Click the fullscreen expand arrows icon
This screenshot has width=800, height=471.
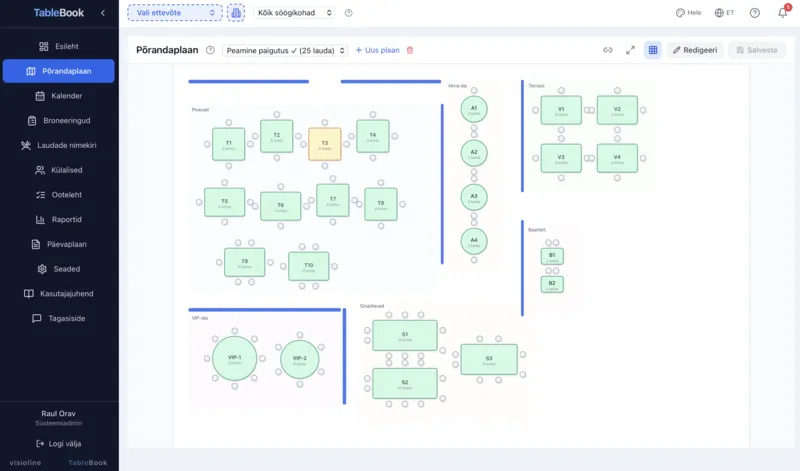630,50
